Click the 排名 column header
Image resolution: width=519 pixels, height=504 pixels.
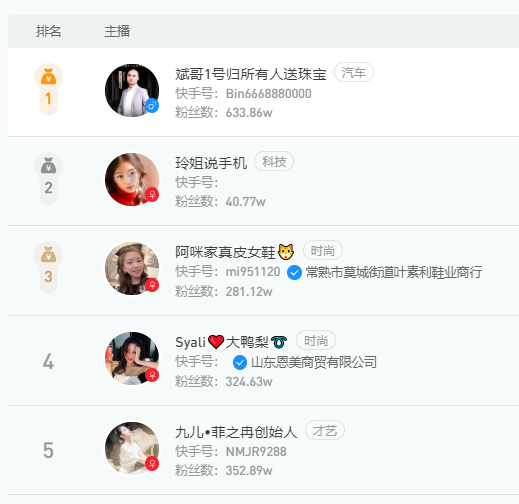[x=49, y=31]
